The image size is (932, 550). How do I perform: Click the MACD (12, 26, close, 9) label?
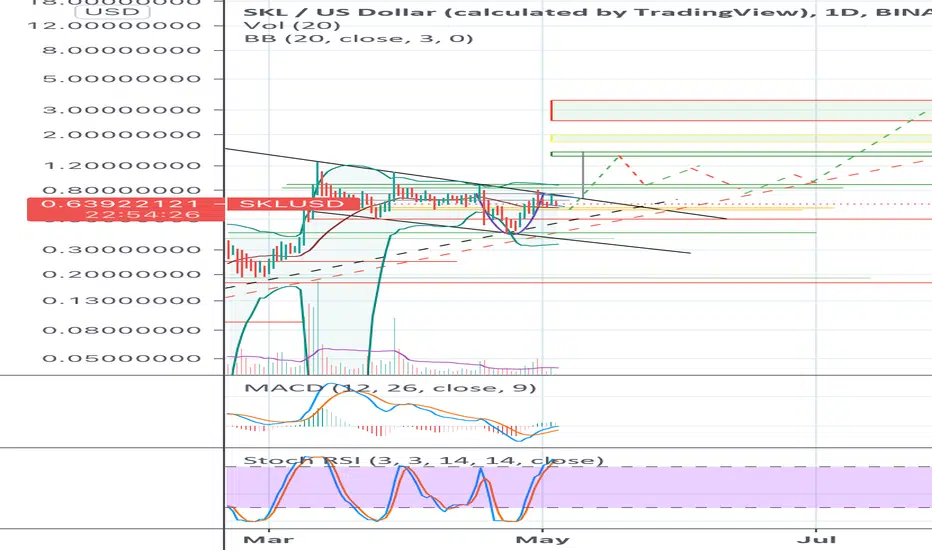pos(390,388)
